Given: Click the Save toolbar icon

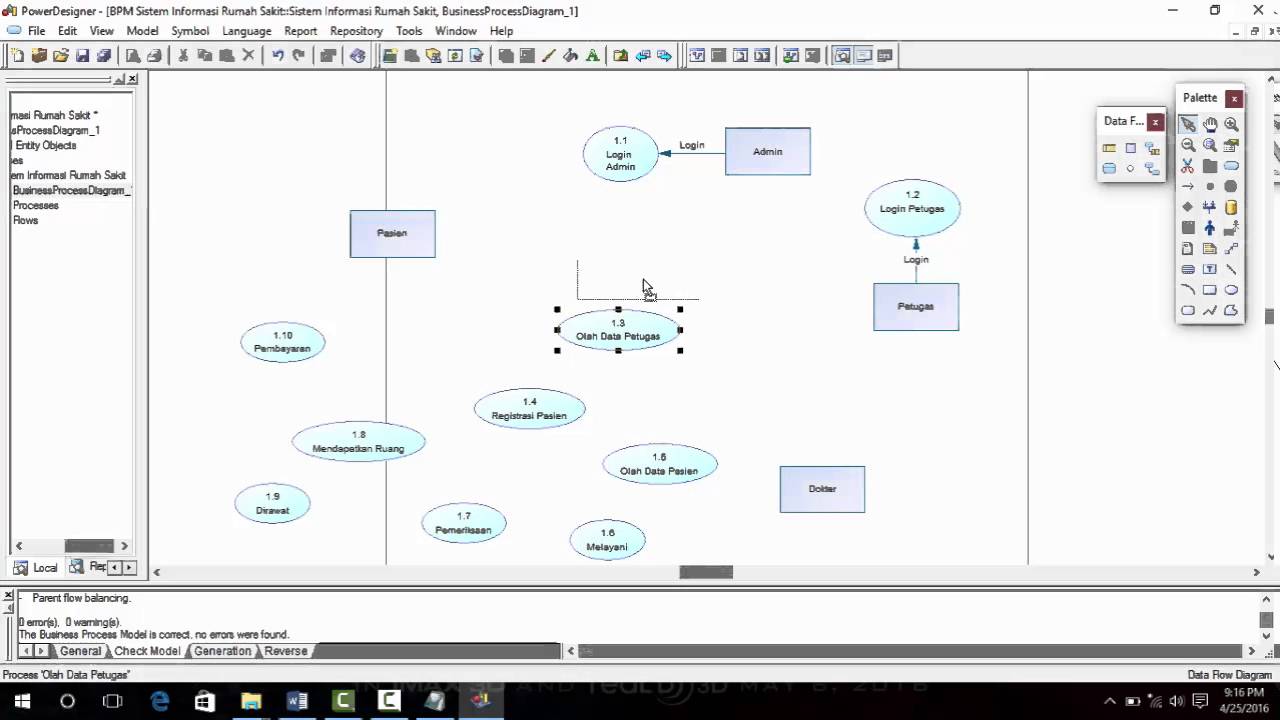Looking at the screenshot, I should click(x=83, y=56).
